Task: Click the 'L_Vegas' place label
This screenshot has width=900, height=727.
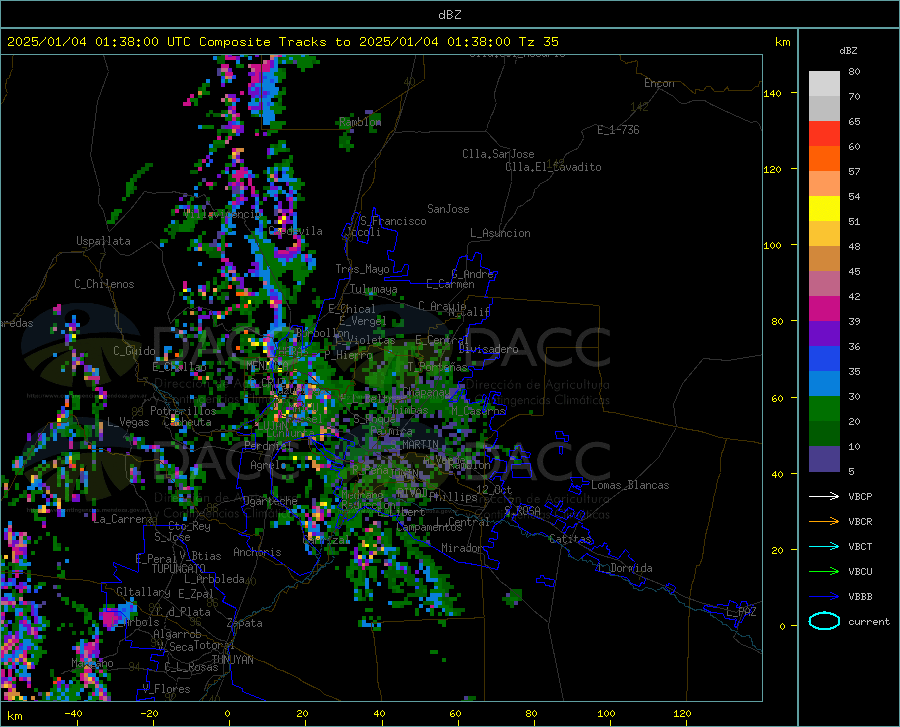Action: point(128,422)
